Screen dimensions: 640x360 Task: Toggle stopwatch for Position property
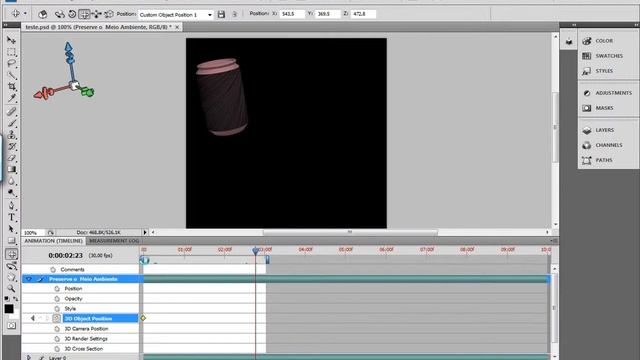point(57,289)
